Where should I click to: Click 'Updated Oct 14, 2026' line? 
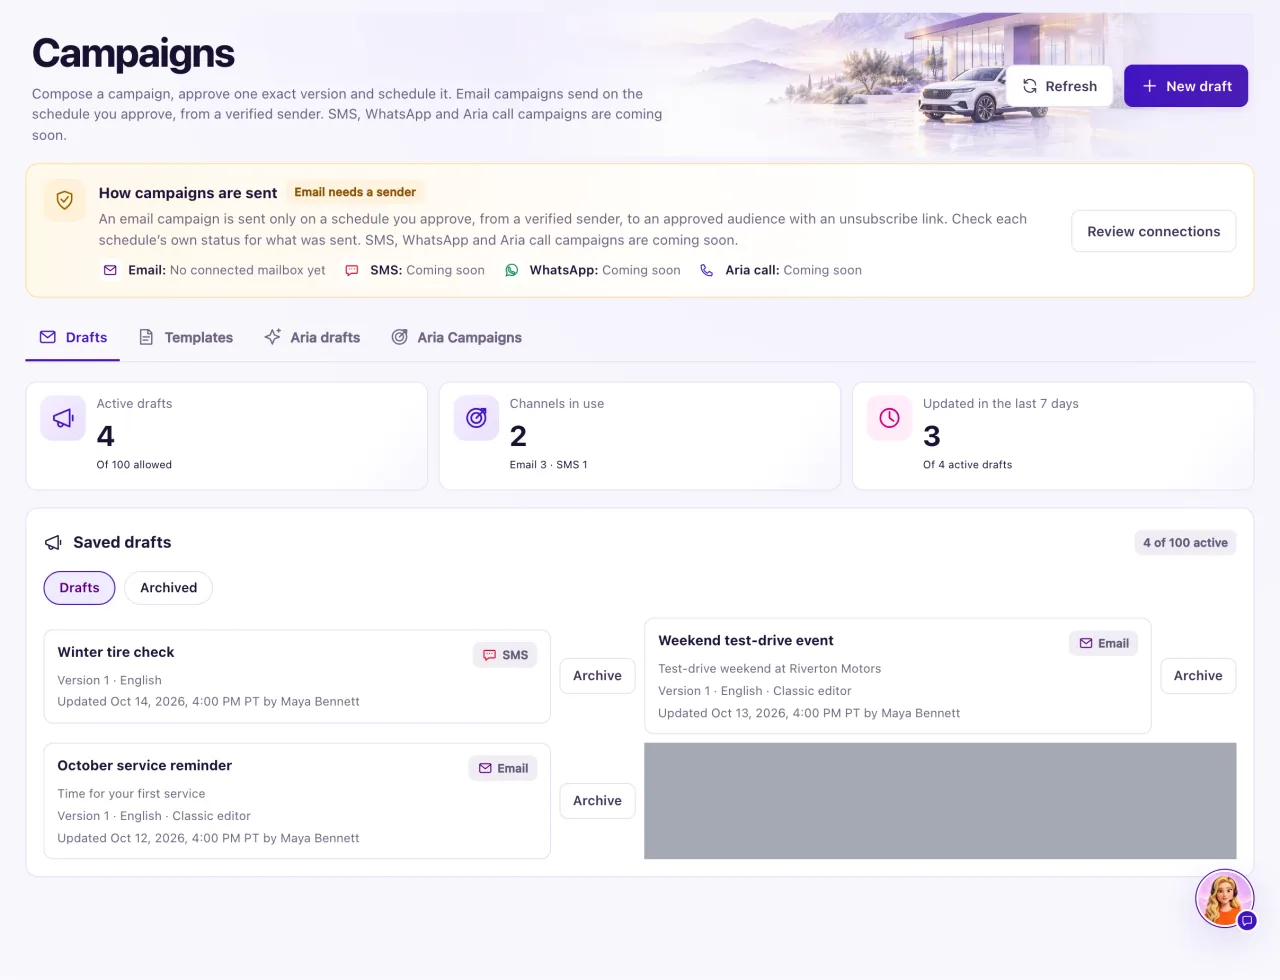[x=208, y=702]
